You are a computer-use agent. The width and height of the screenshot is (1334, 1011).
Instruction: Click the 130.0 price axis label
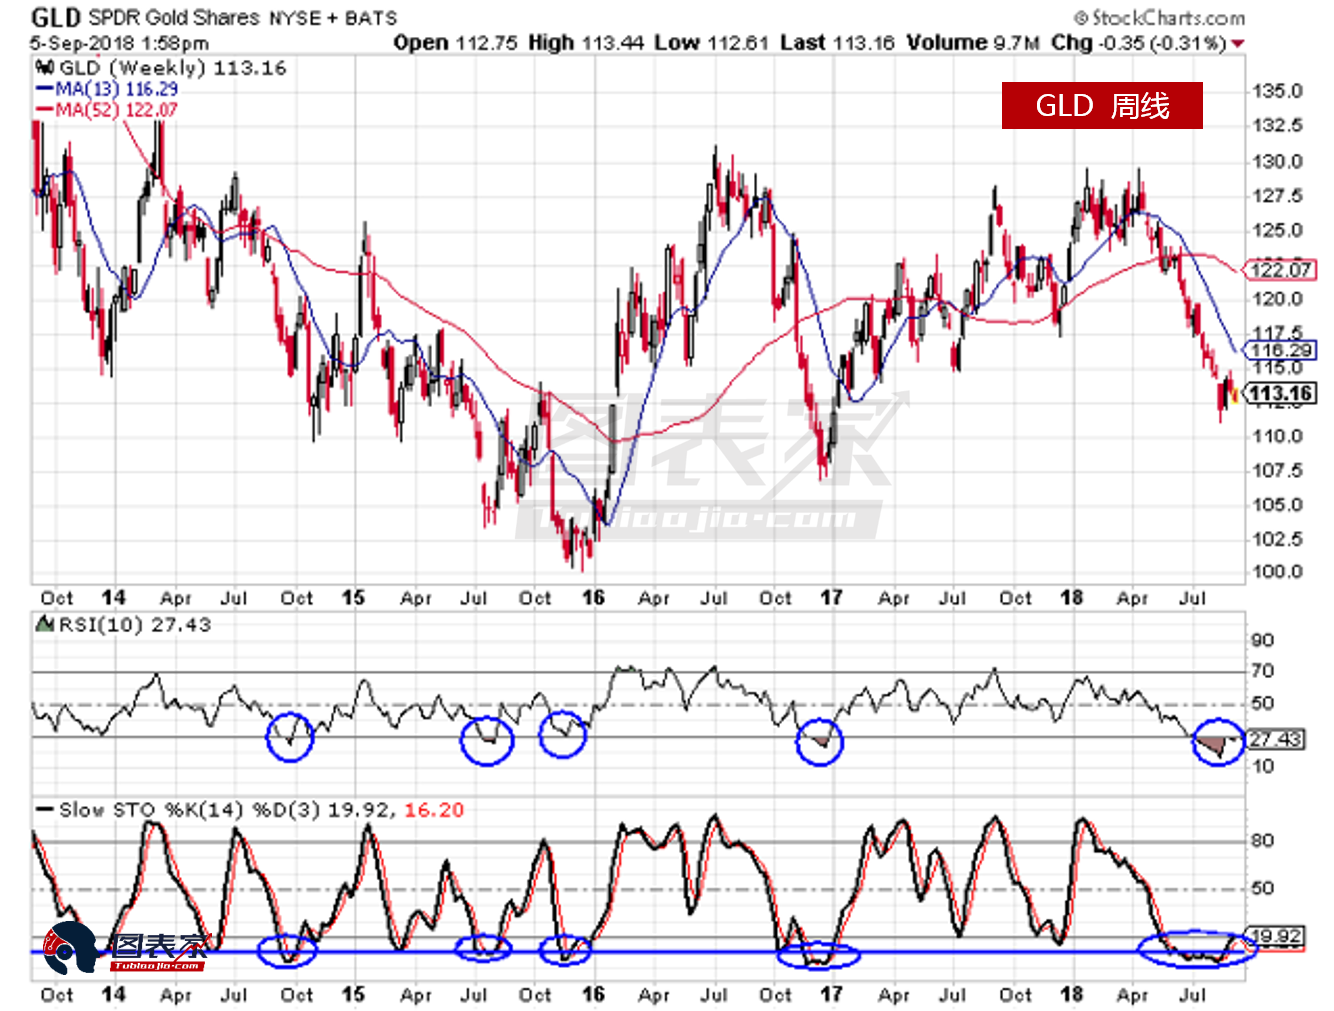coord(1278,161)
